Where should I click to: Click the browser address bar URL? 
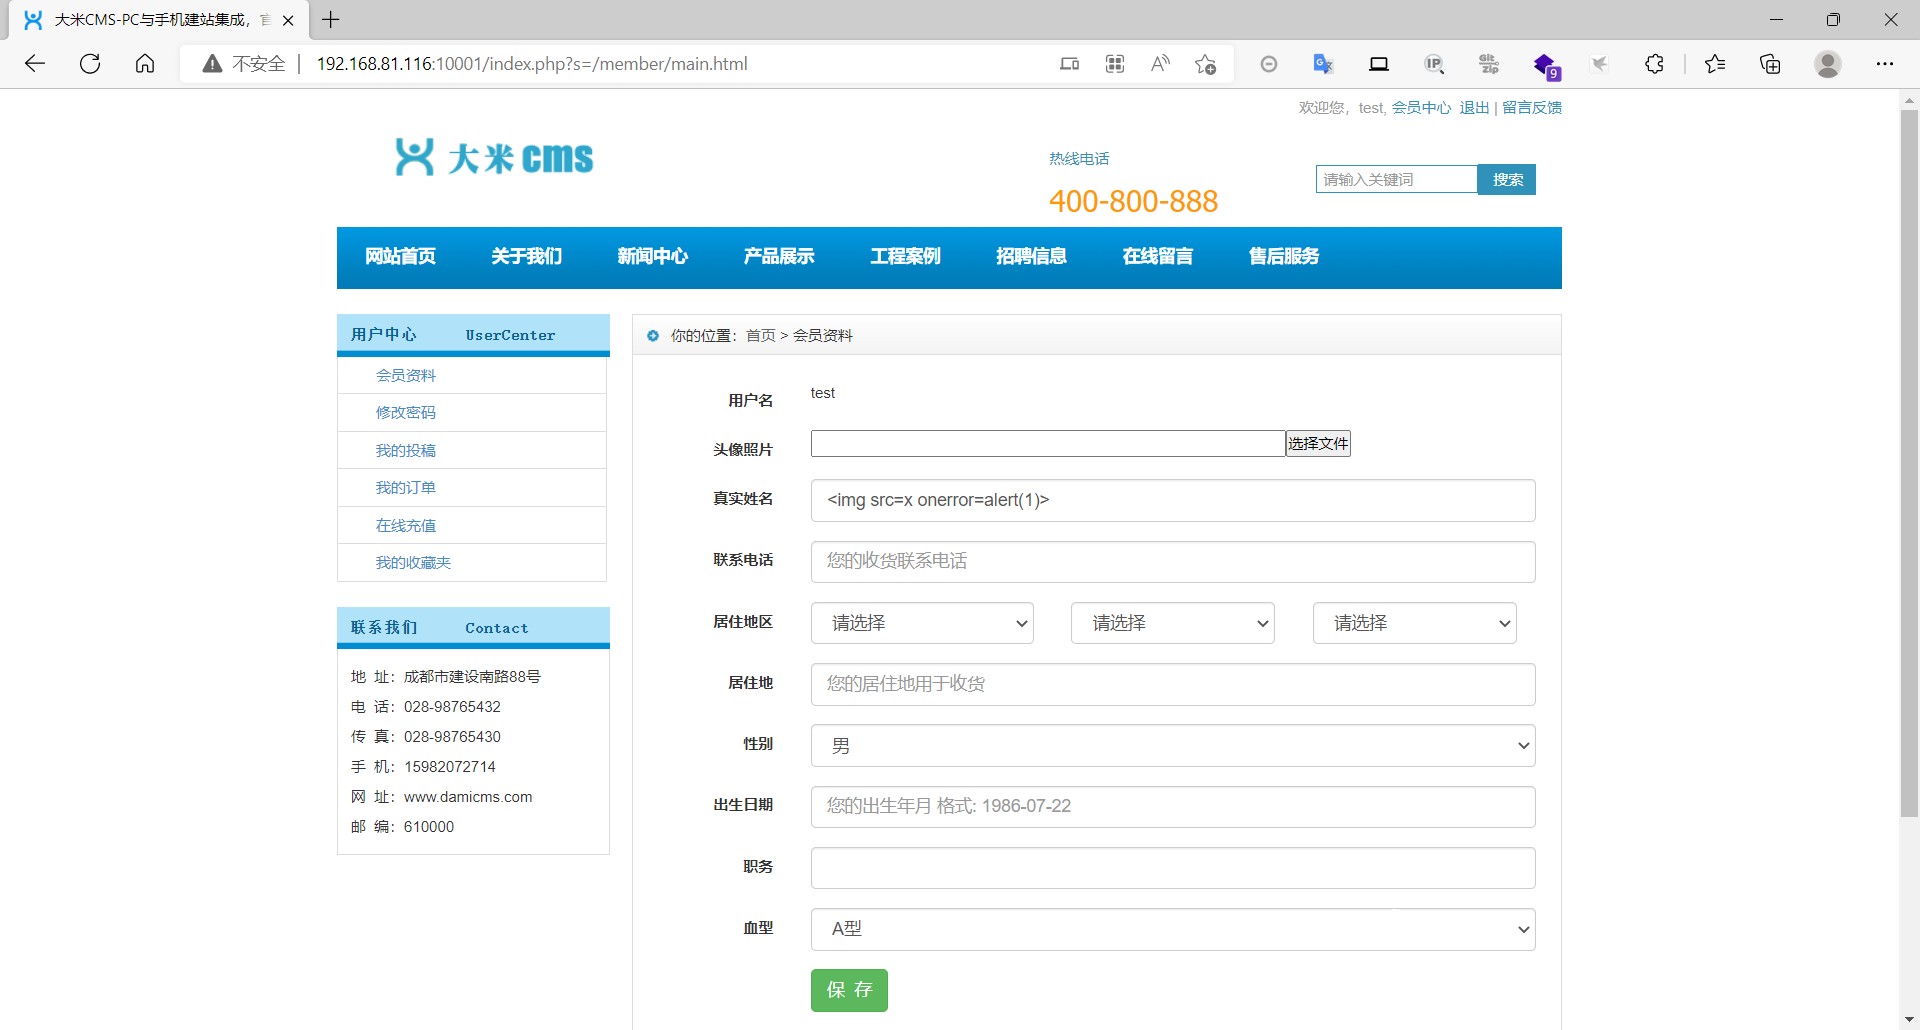click(532, 64)
